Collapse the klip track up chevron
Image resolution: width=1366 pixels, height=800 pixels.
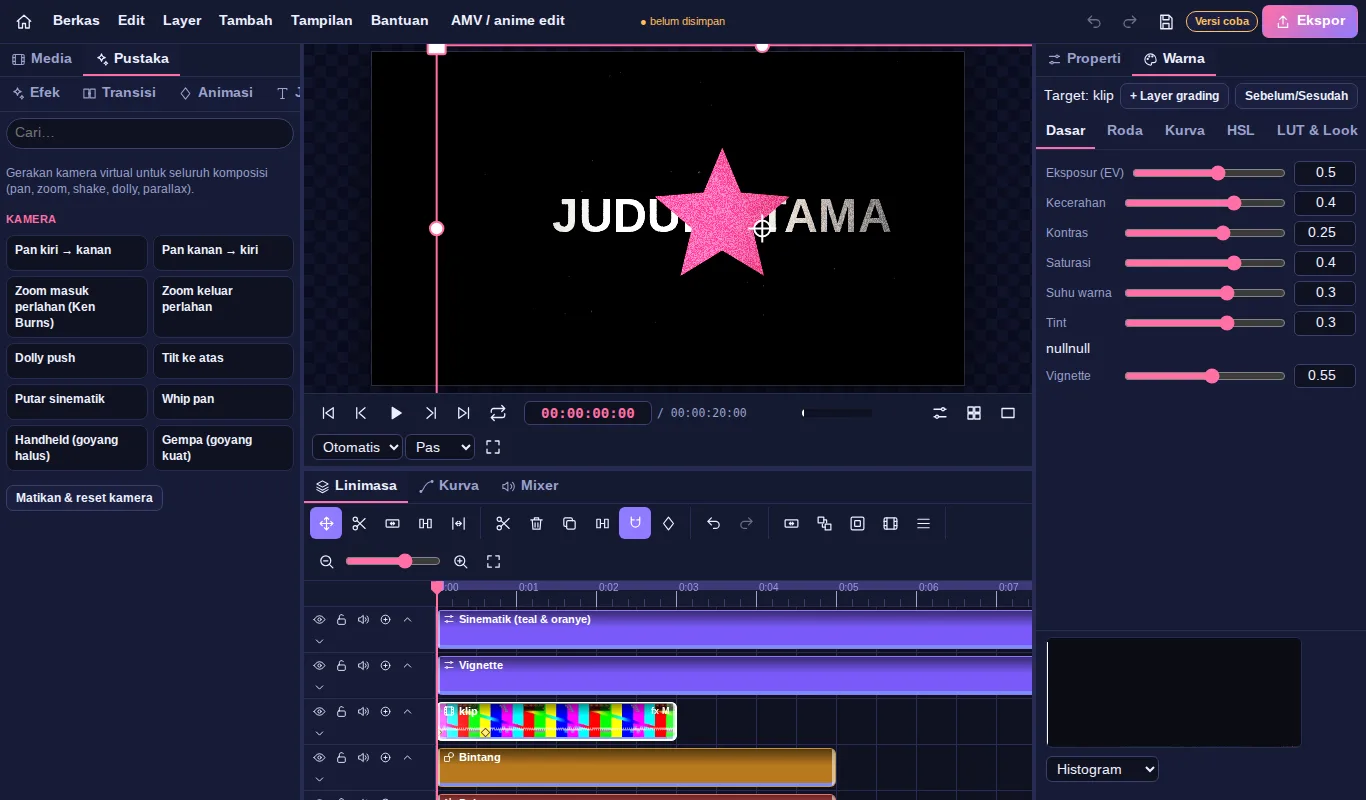(407, 712)
